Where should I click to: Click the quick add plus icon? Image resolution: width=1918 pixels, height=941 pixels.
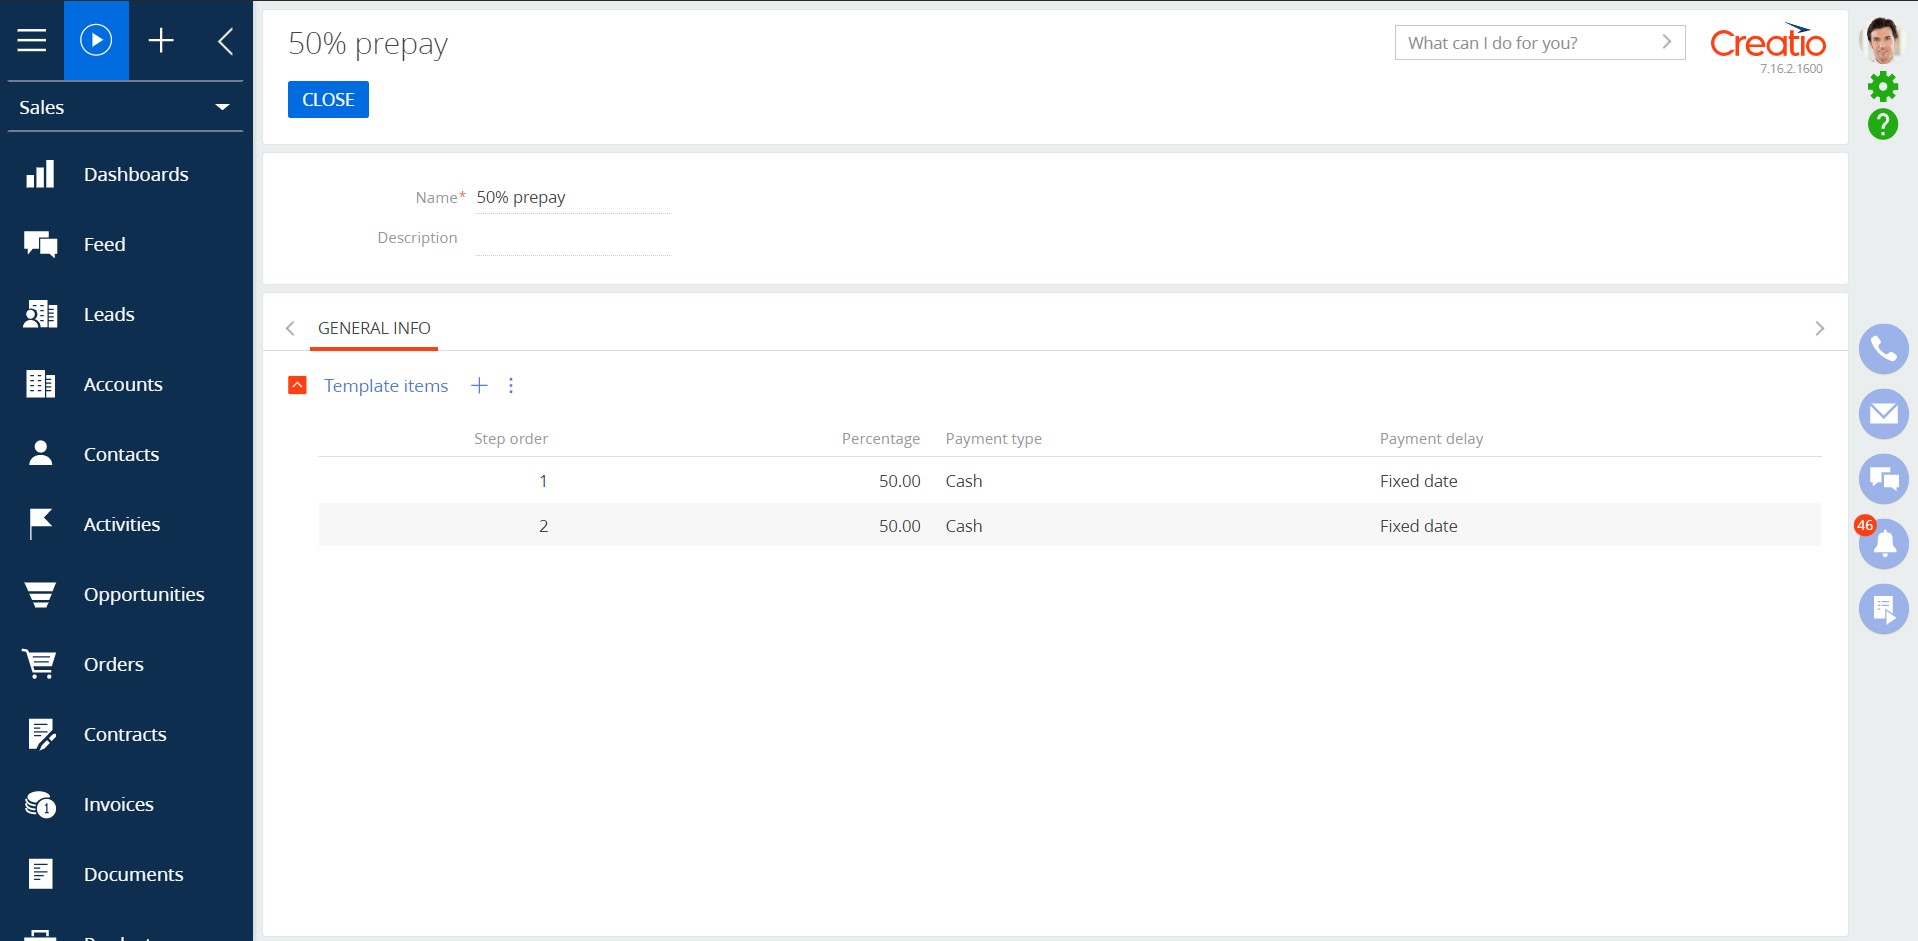[x=161, y=40]
